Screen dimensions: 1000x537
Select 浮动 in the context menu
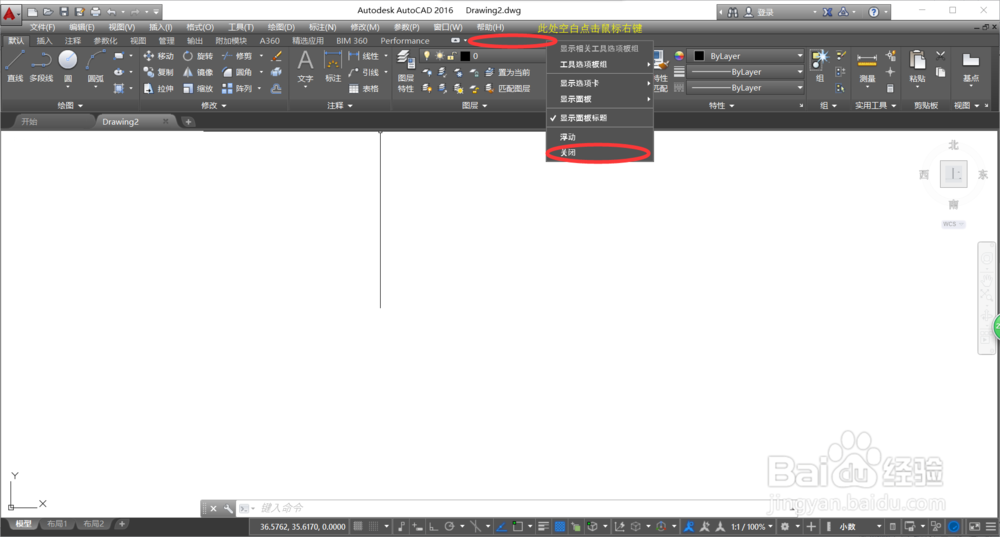coord(599,137)
